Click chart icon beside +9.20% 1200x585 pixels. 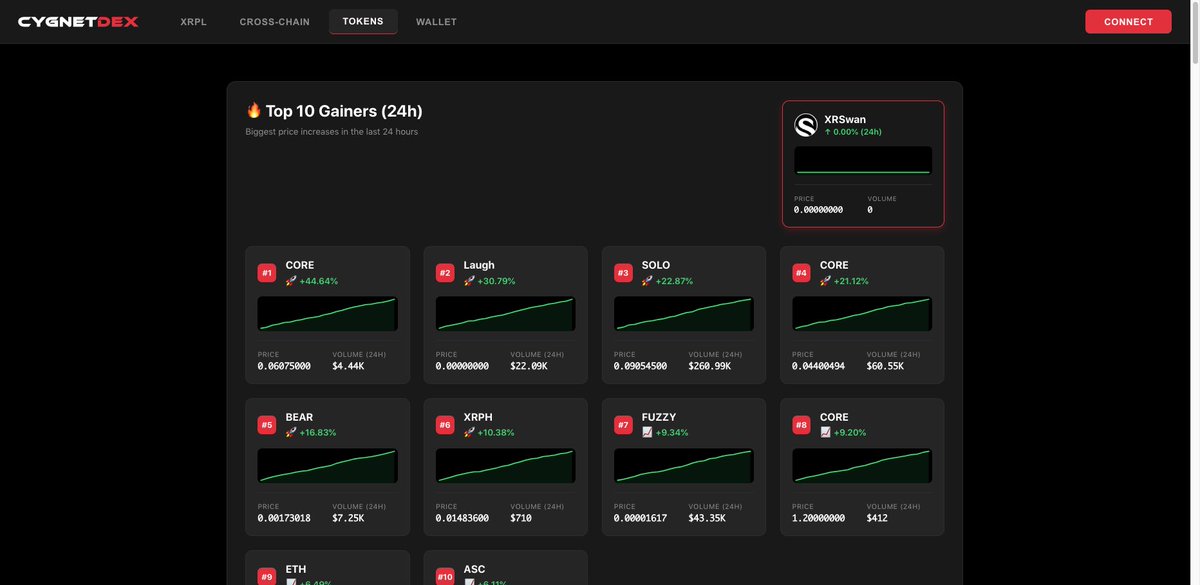click(825, 433)
